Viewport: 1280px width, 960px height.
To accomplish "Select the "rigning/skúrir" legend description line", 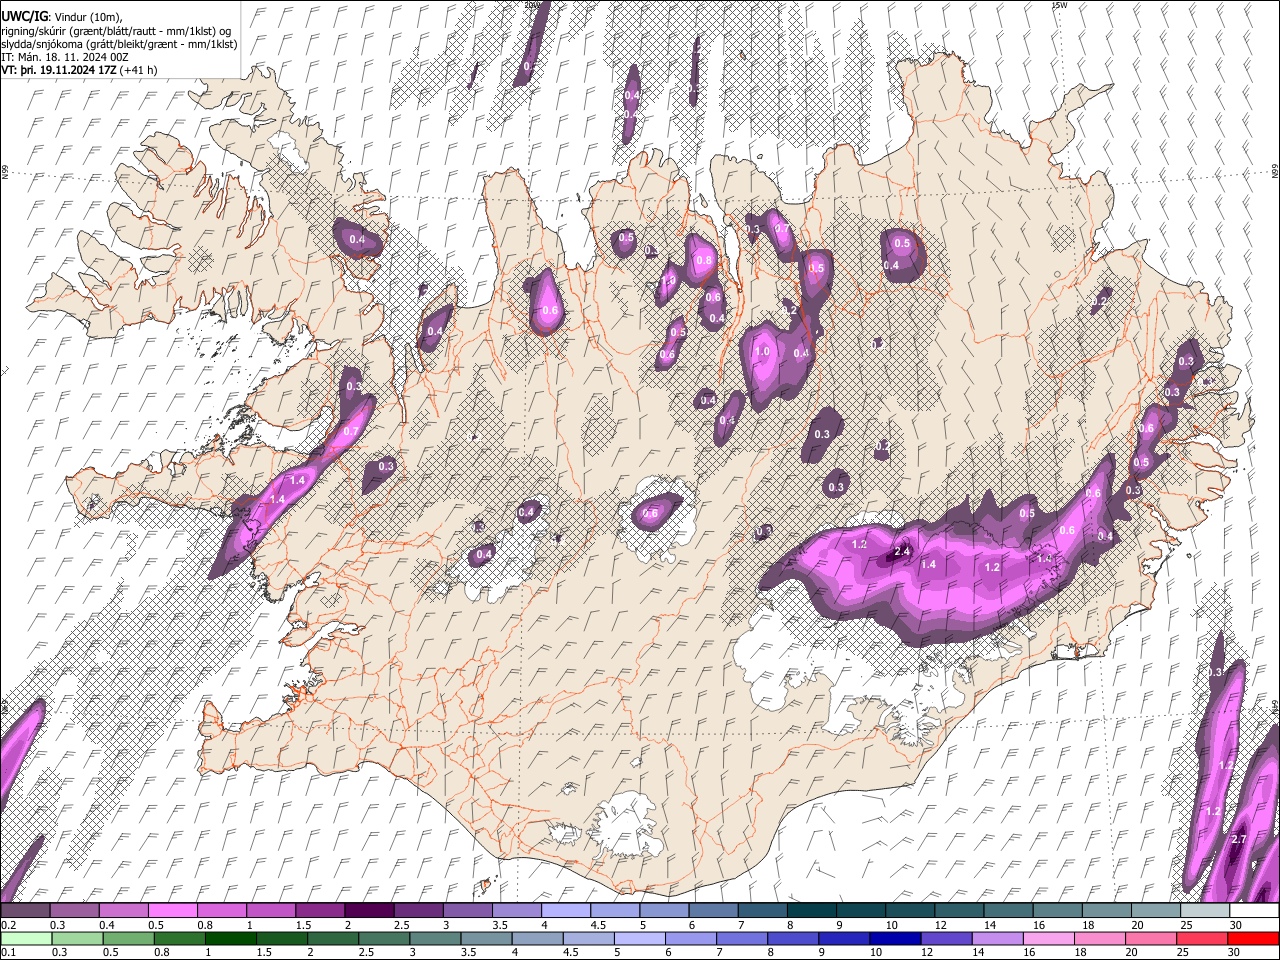I will click(x=118, y=31).
